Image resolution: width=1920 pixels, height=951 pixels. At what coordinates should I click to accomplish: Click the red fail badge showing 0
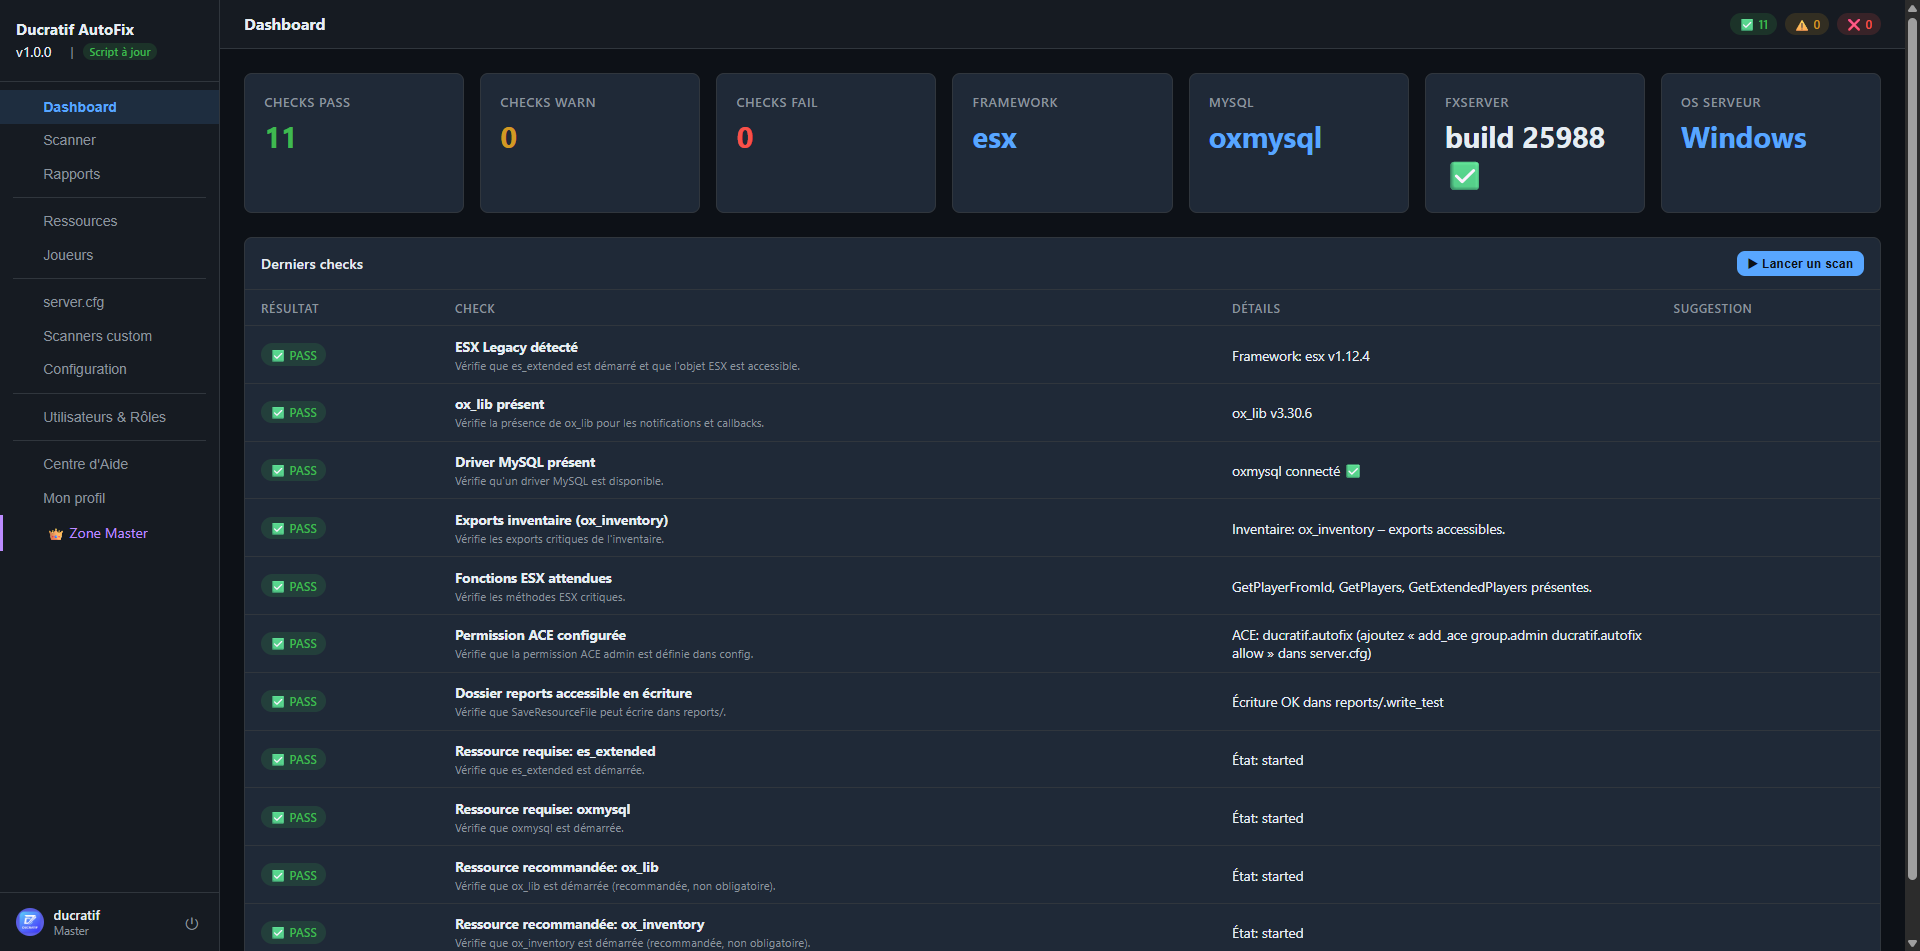(x=1858, y=24)
